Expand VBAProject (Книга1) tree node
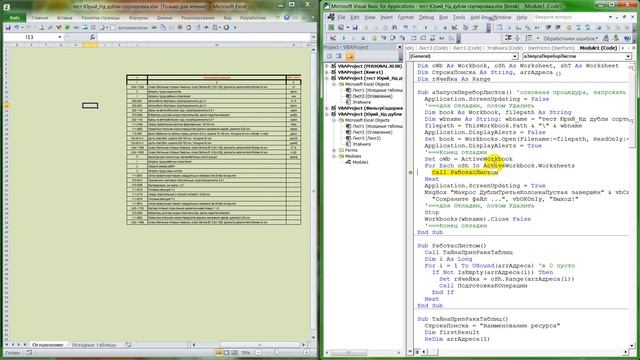This screenshot has height=360, width=640. pyautogui.click(x=327, y=72)
